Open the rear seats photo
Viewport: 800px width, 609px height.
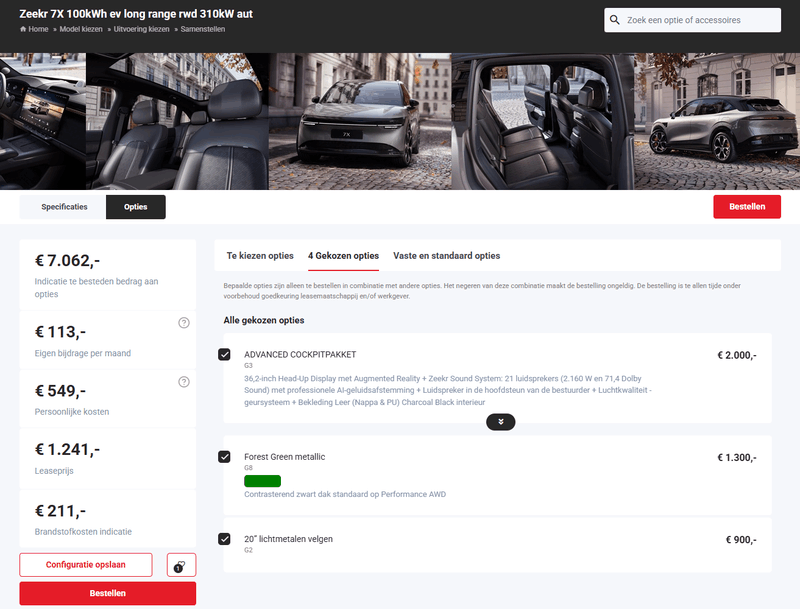click(x=542, y=121)
